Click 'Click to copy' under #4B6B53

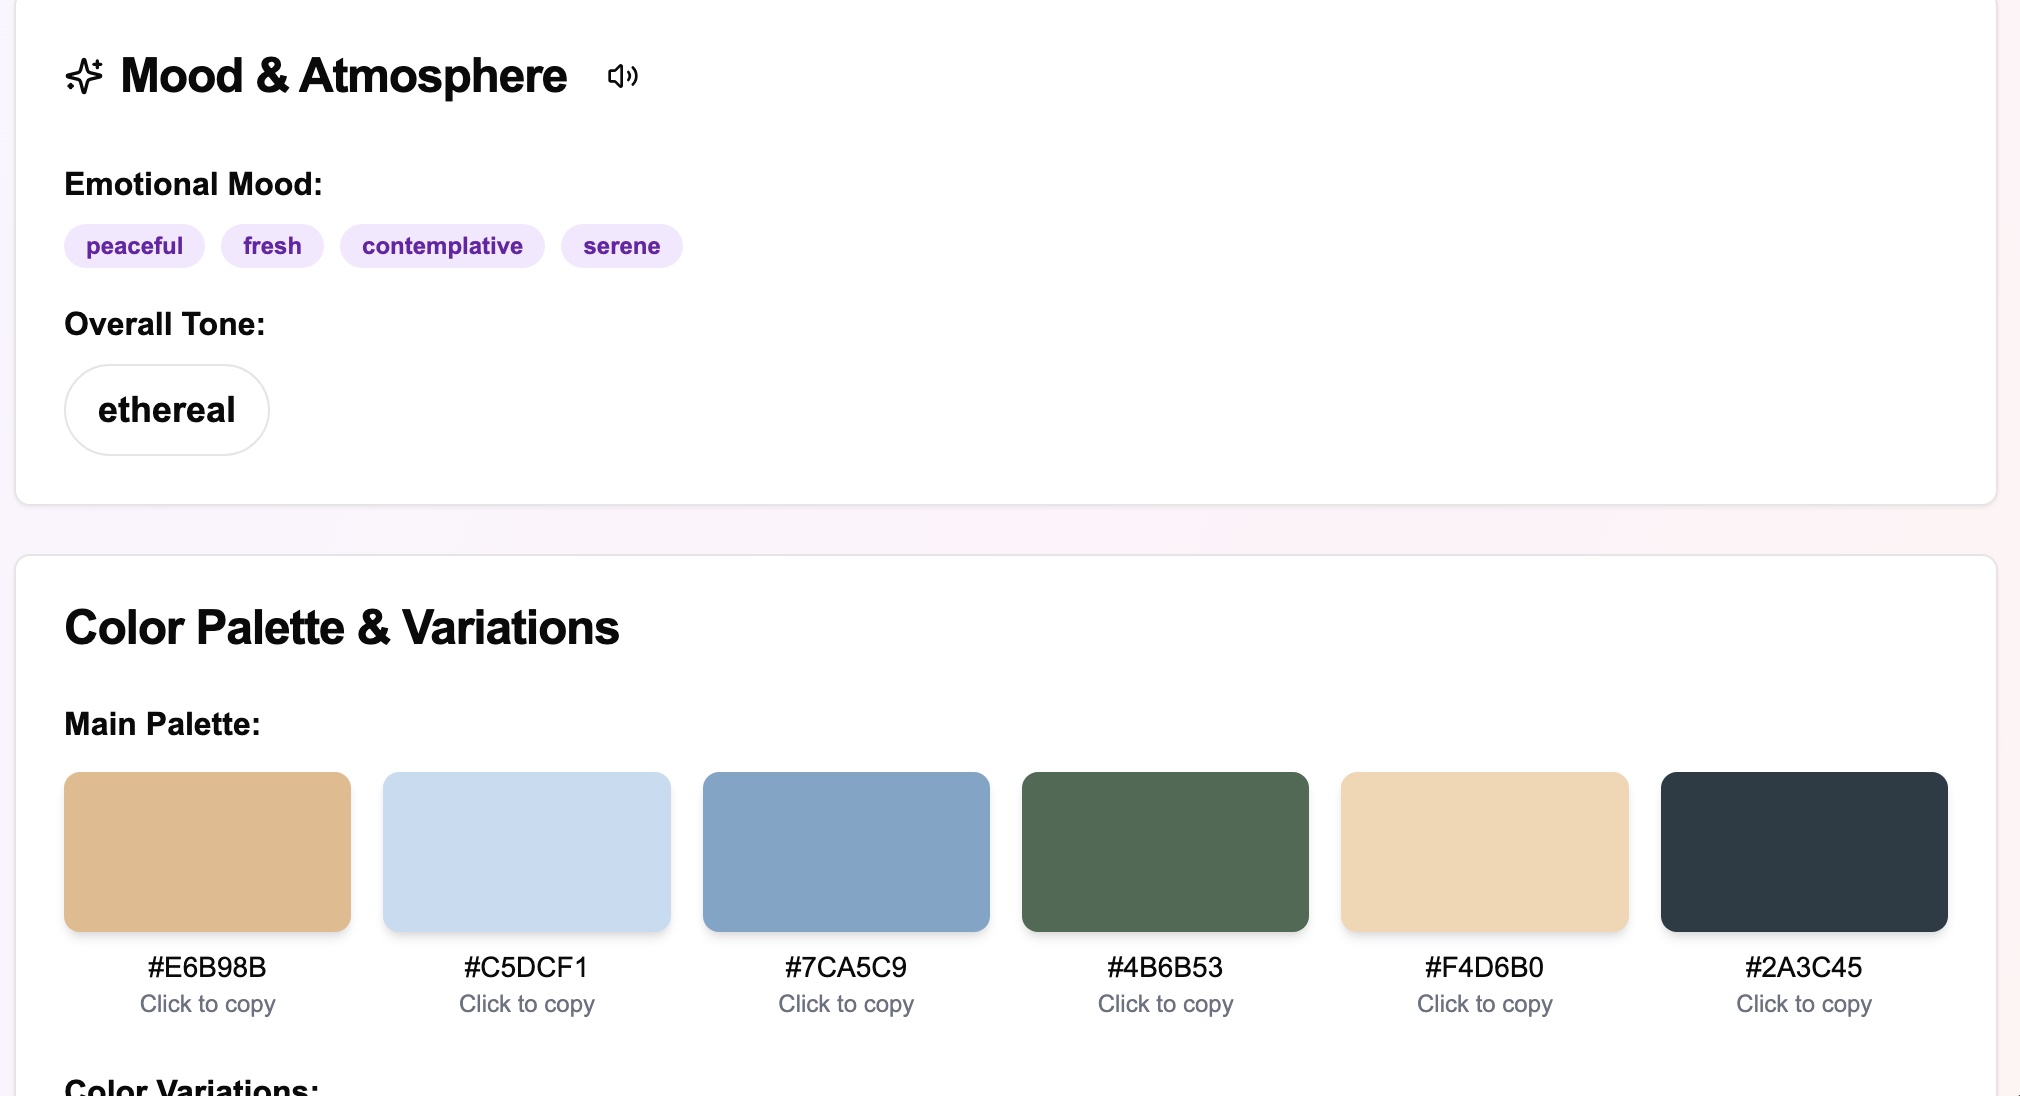click(1165, 1004)
